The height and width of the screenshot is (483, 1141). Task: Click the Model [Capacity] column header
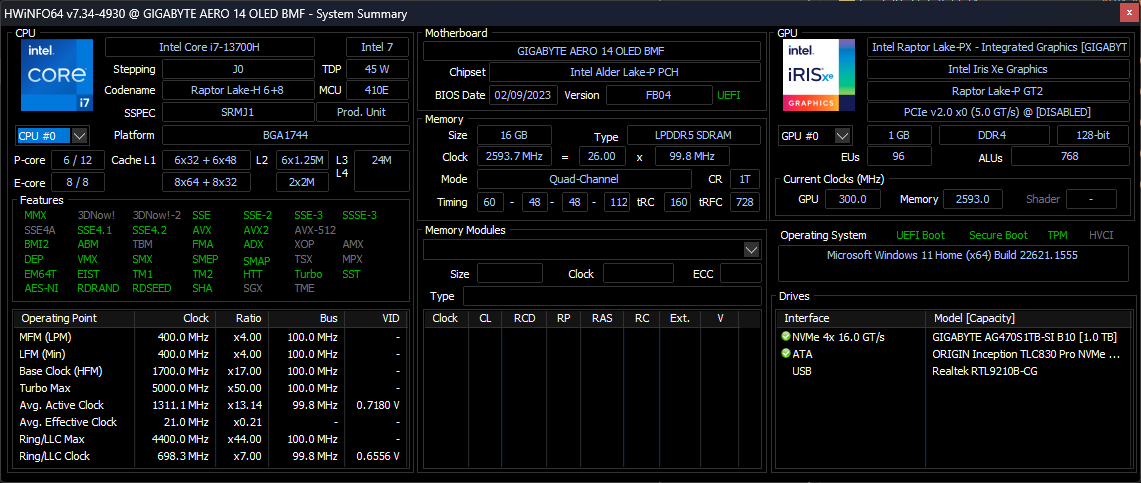coord(1029,319)
